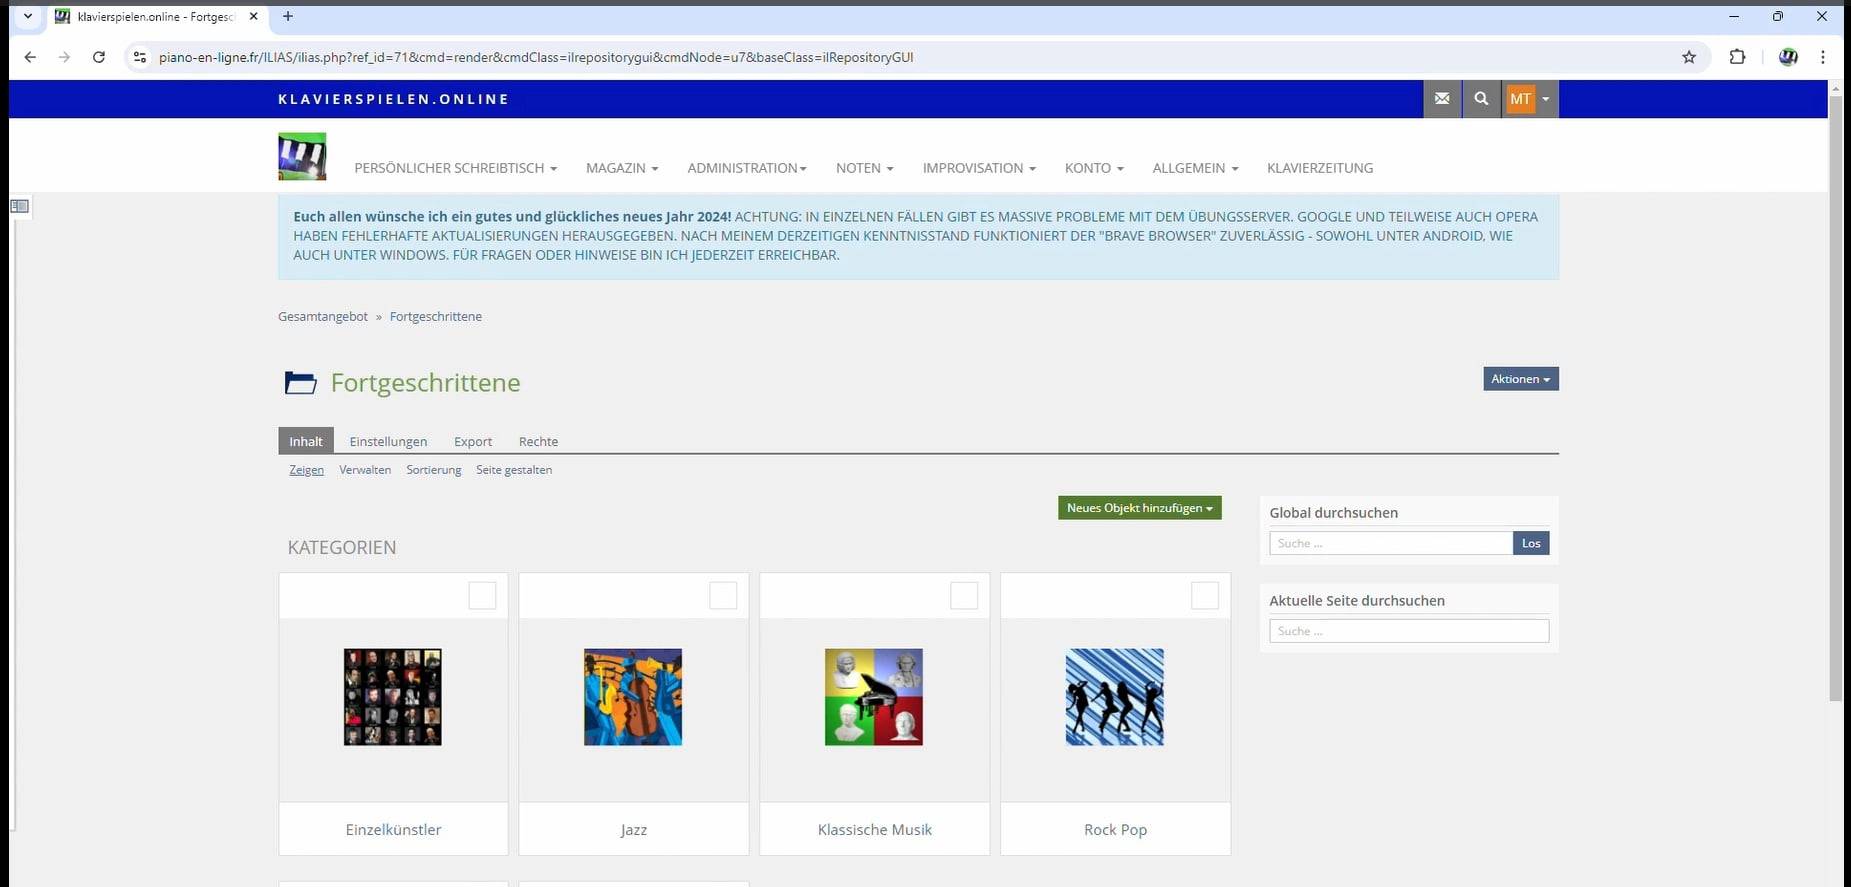Switch to the Einstellungen tab
1851x887 pixels.
click(388, 441)
